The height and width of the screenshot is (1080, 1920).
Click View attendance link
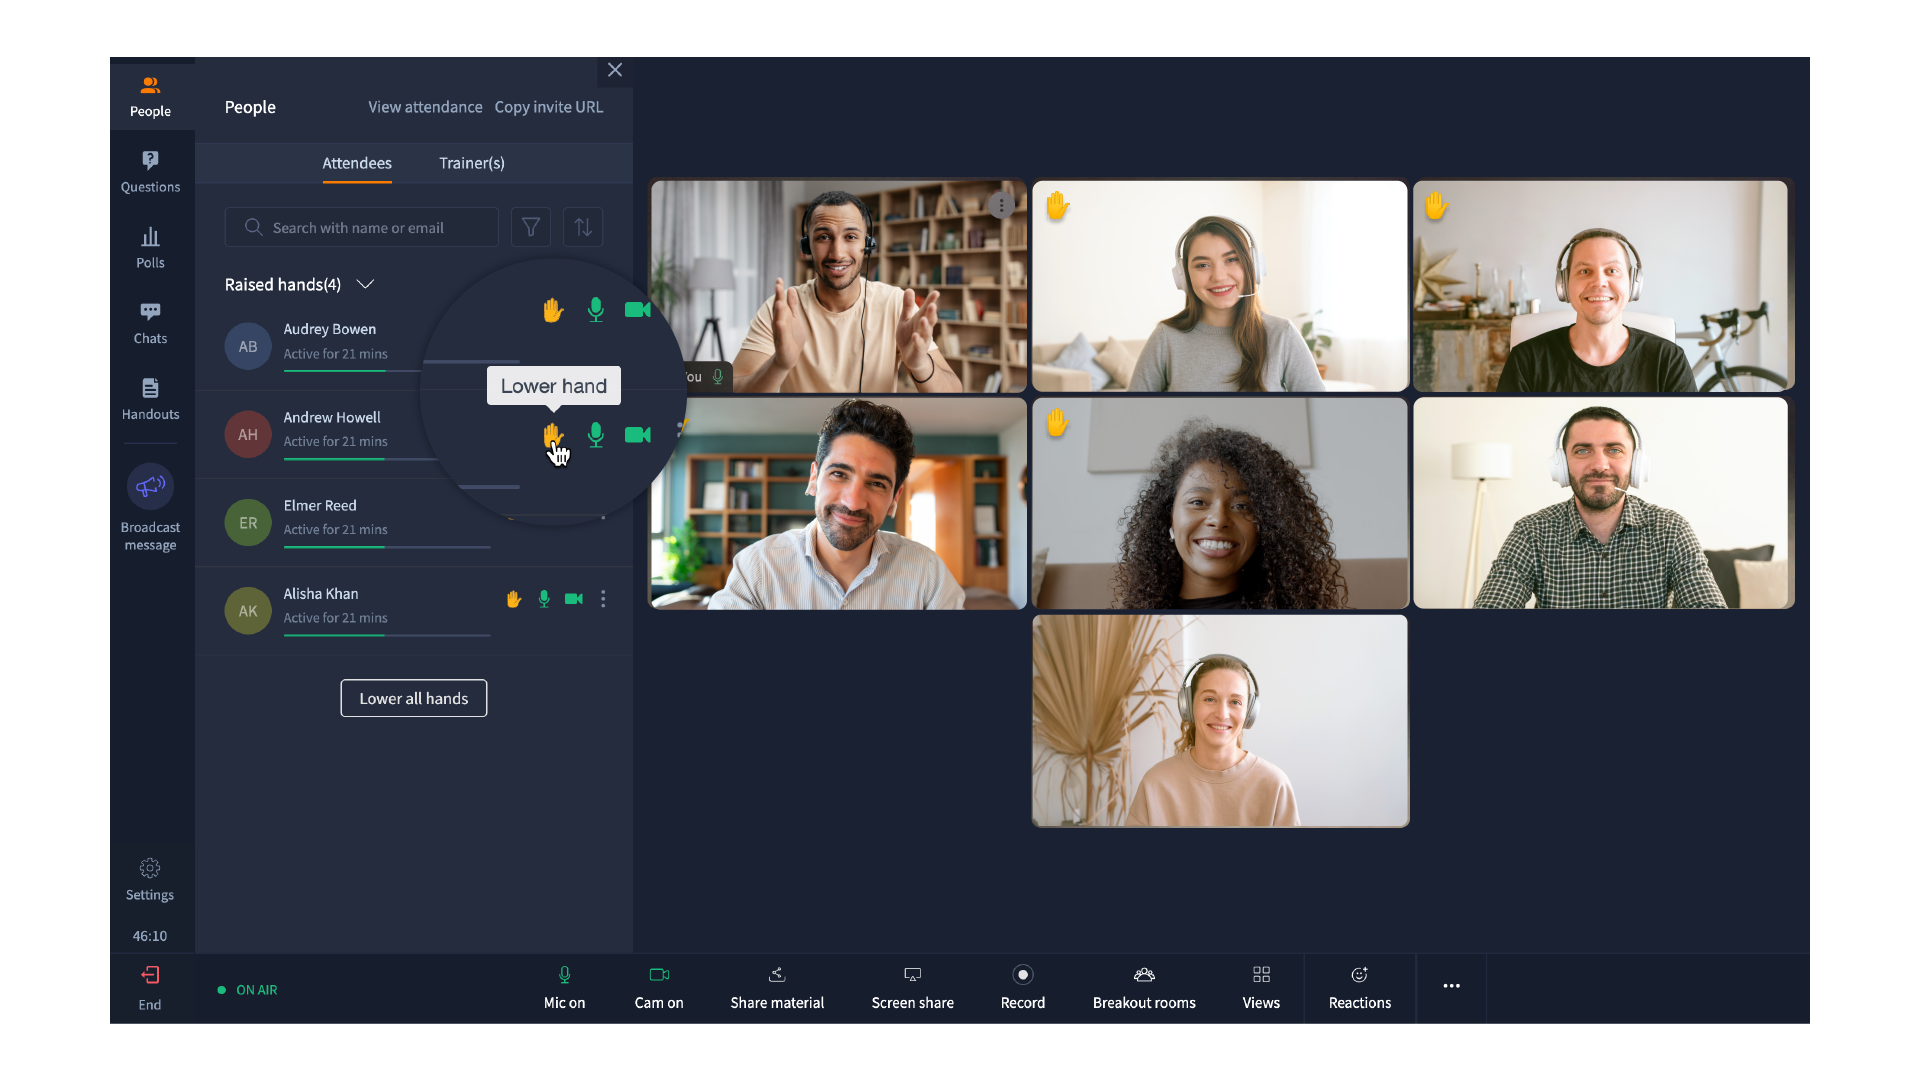425,107
